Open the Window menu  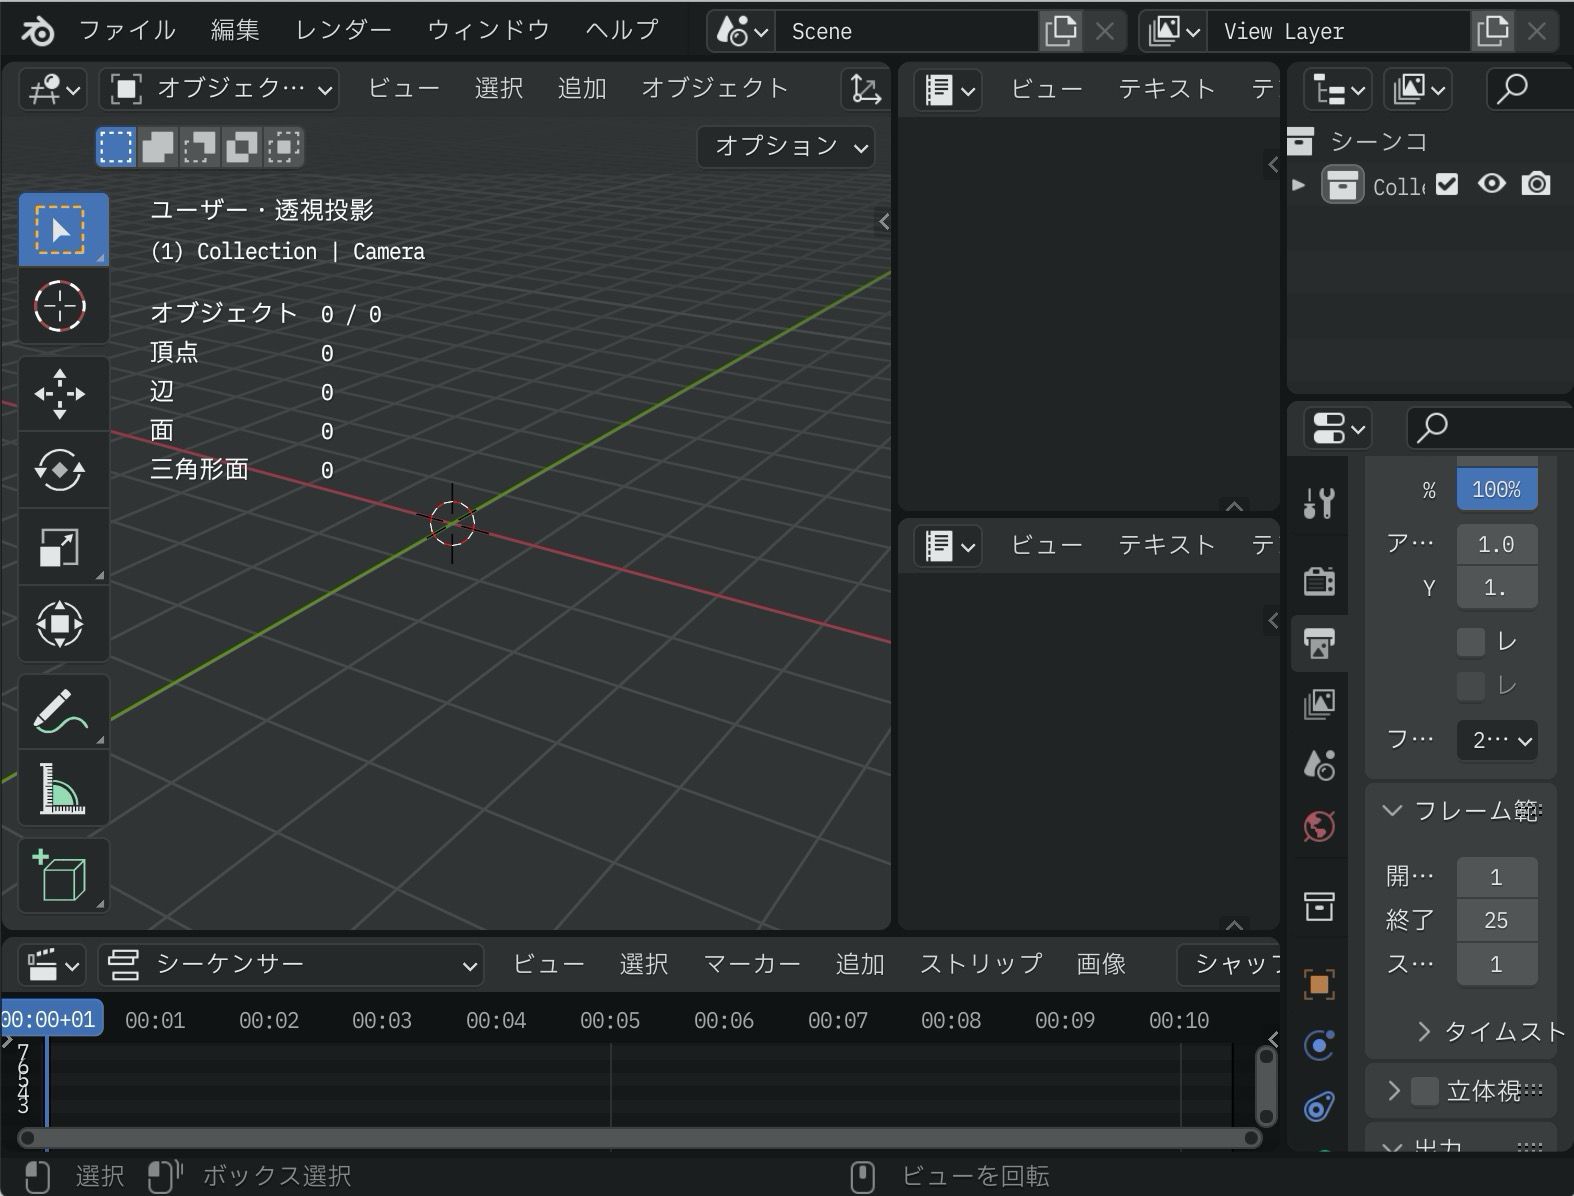(x=488, y=31)
